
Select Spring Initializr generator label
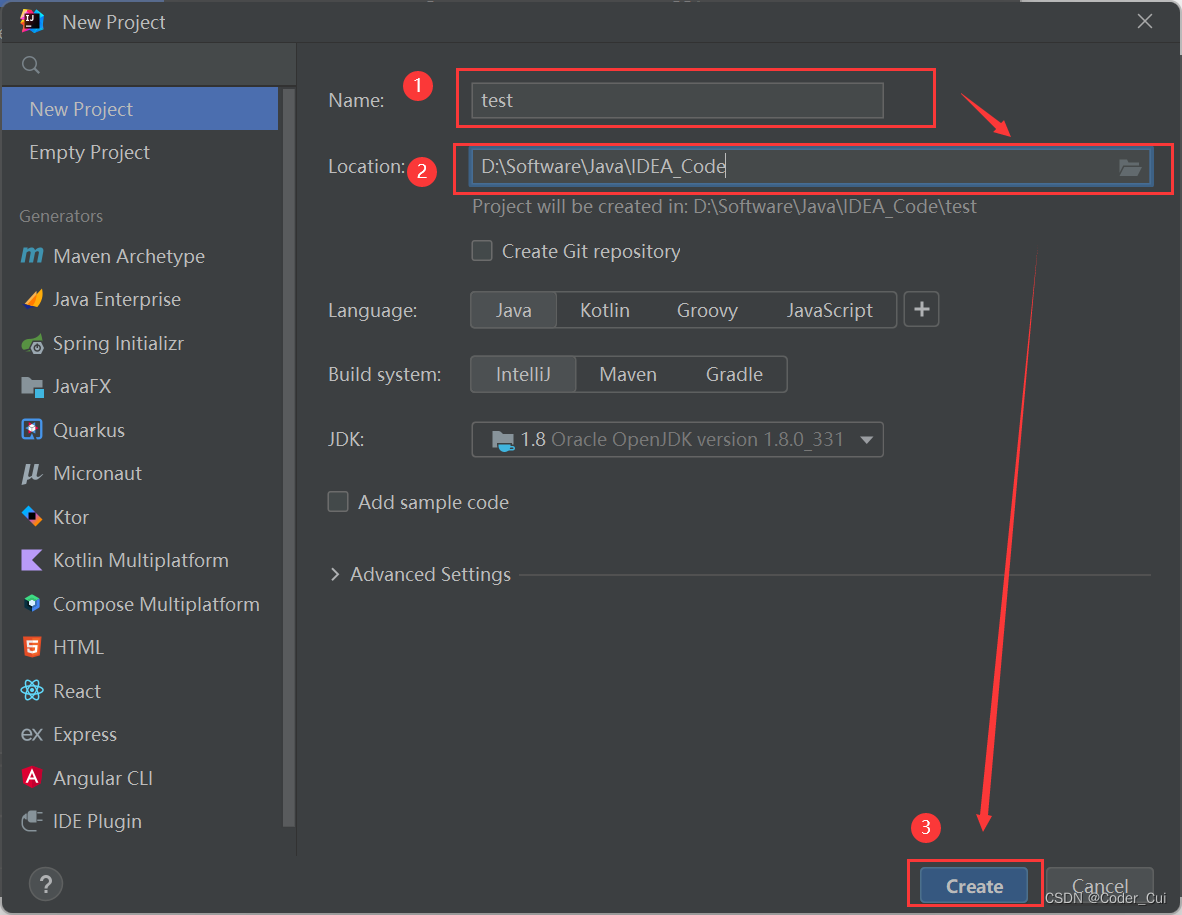click(118, 344)
